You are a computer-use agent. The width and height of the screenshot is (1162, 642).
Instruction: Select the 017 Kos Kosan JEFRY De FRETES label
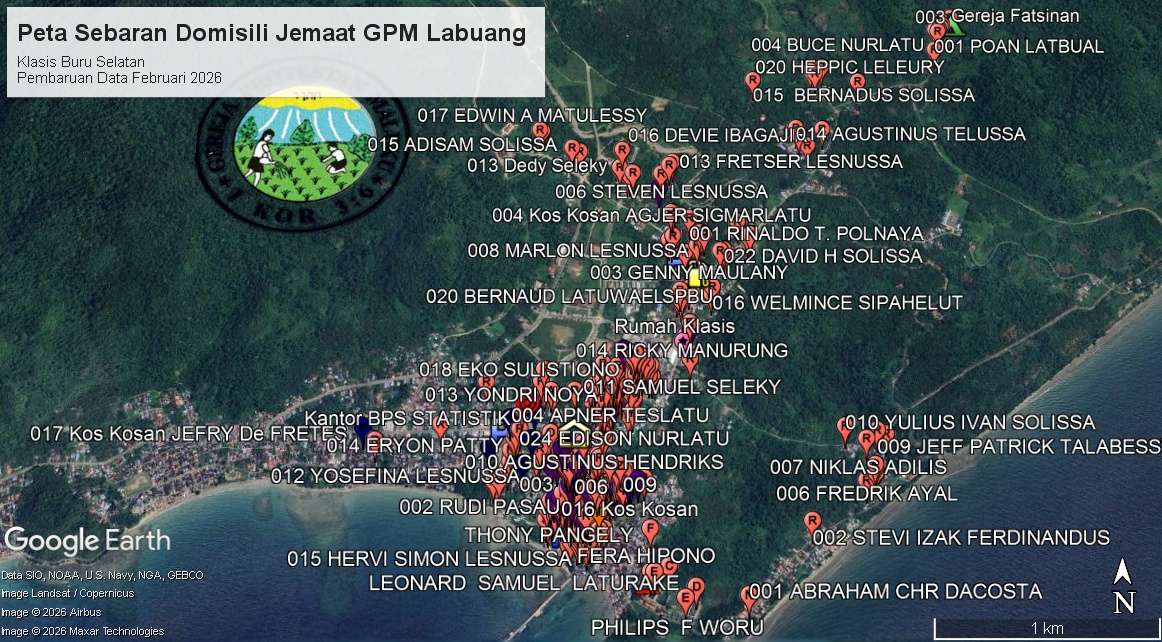pyautogui.click(x=189, y=433)
